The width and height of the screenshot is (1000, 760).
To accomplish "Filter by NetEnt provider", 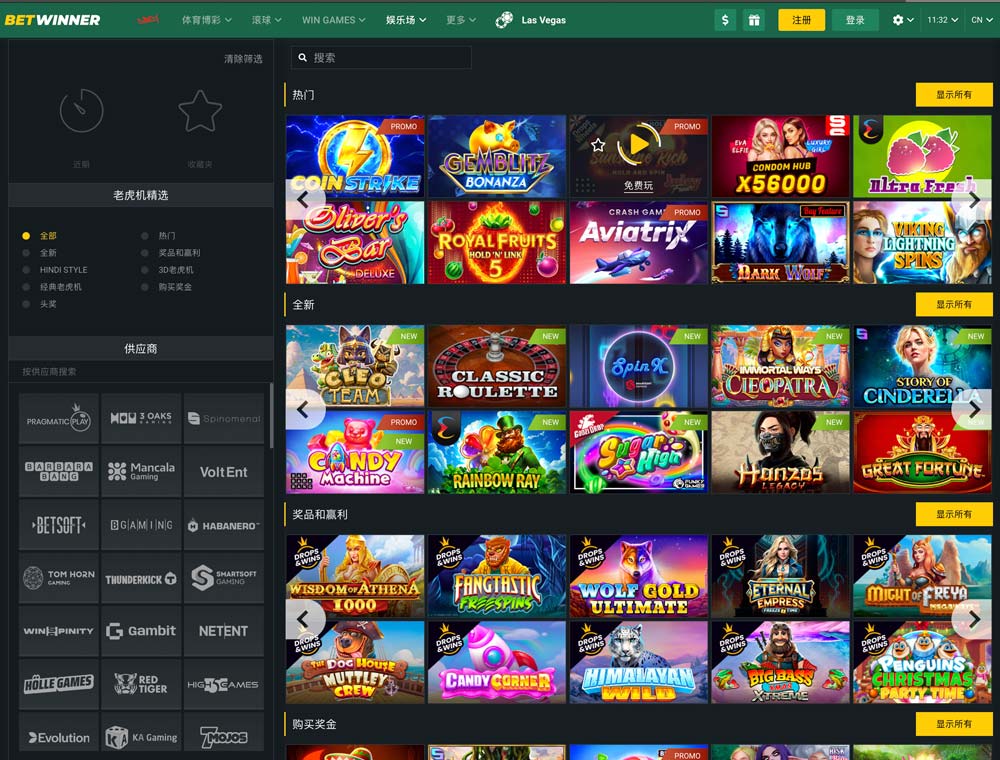I will (224, 631).
